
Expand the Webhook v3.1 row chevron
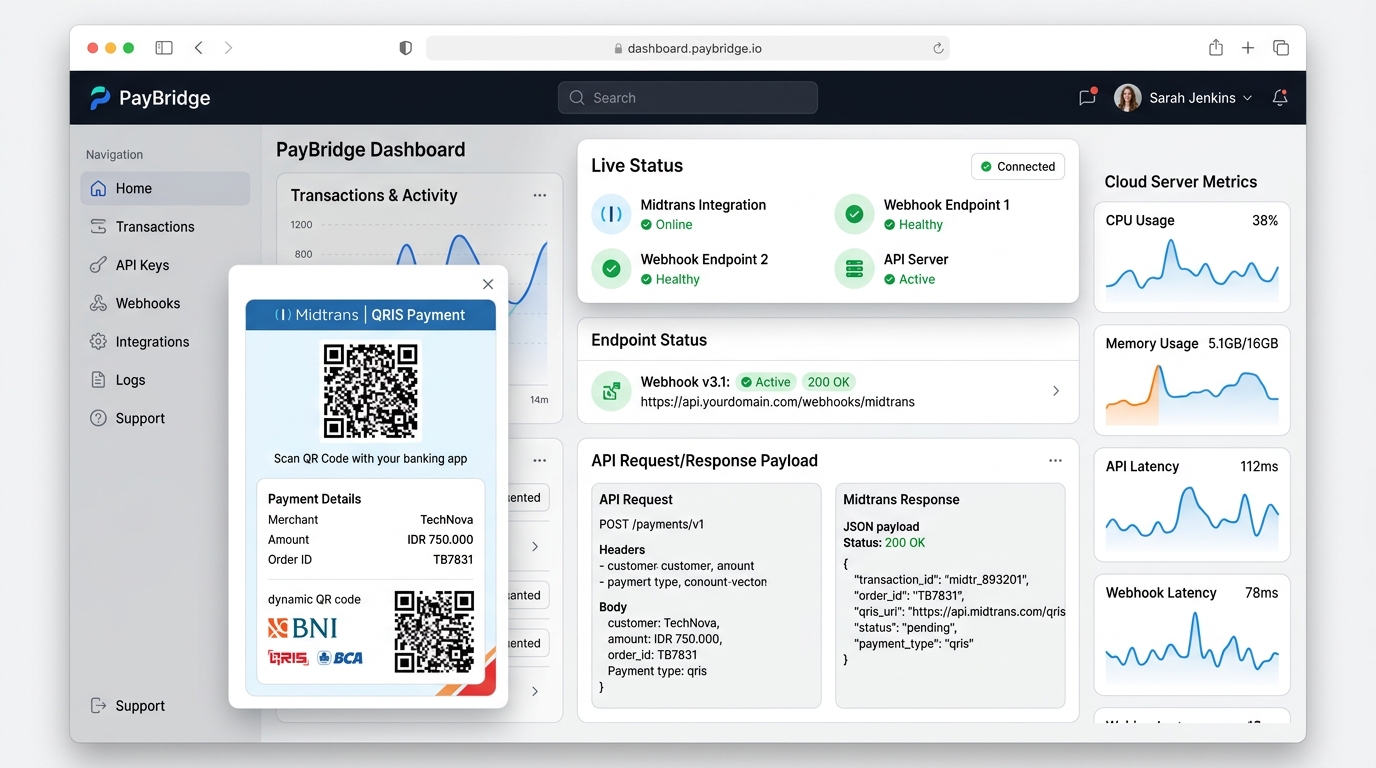[x=1056, y=391]
